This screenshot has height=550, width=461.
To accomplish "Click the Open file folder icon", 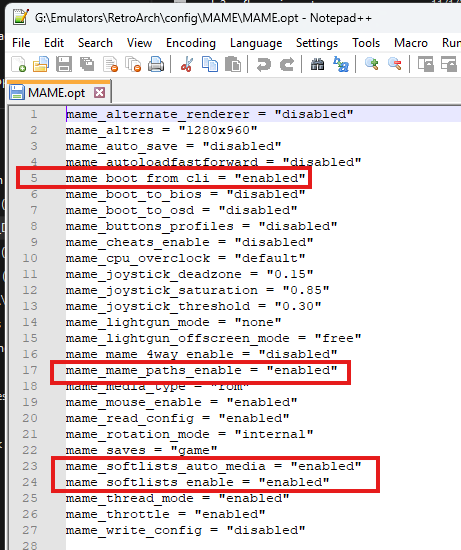I will click(41, 65).
